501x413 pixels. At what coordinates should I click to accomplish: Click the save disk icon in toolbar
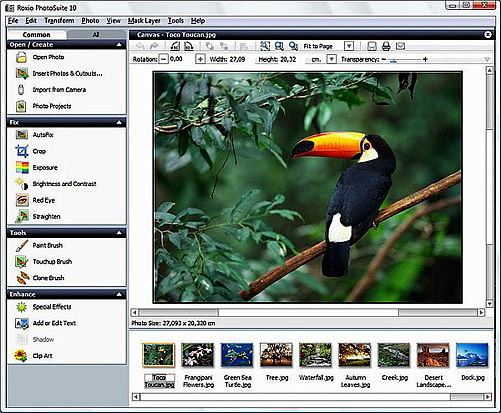tap(372, 46)
